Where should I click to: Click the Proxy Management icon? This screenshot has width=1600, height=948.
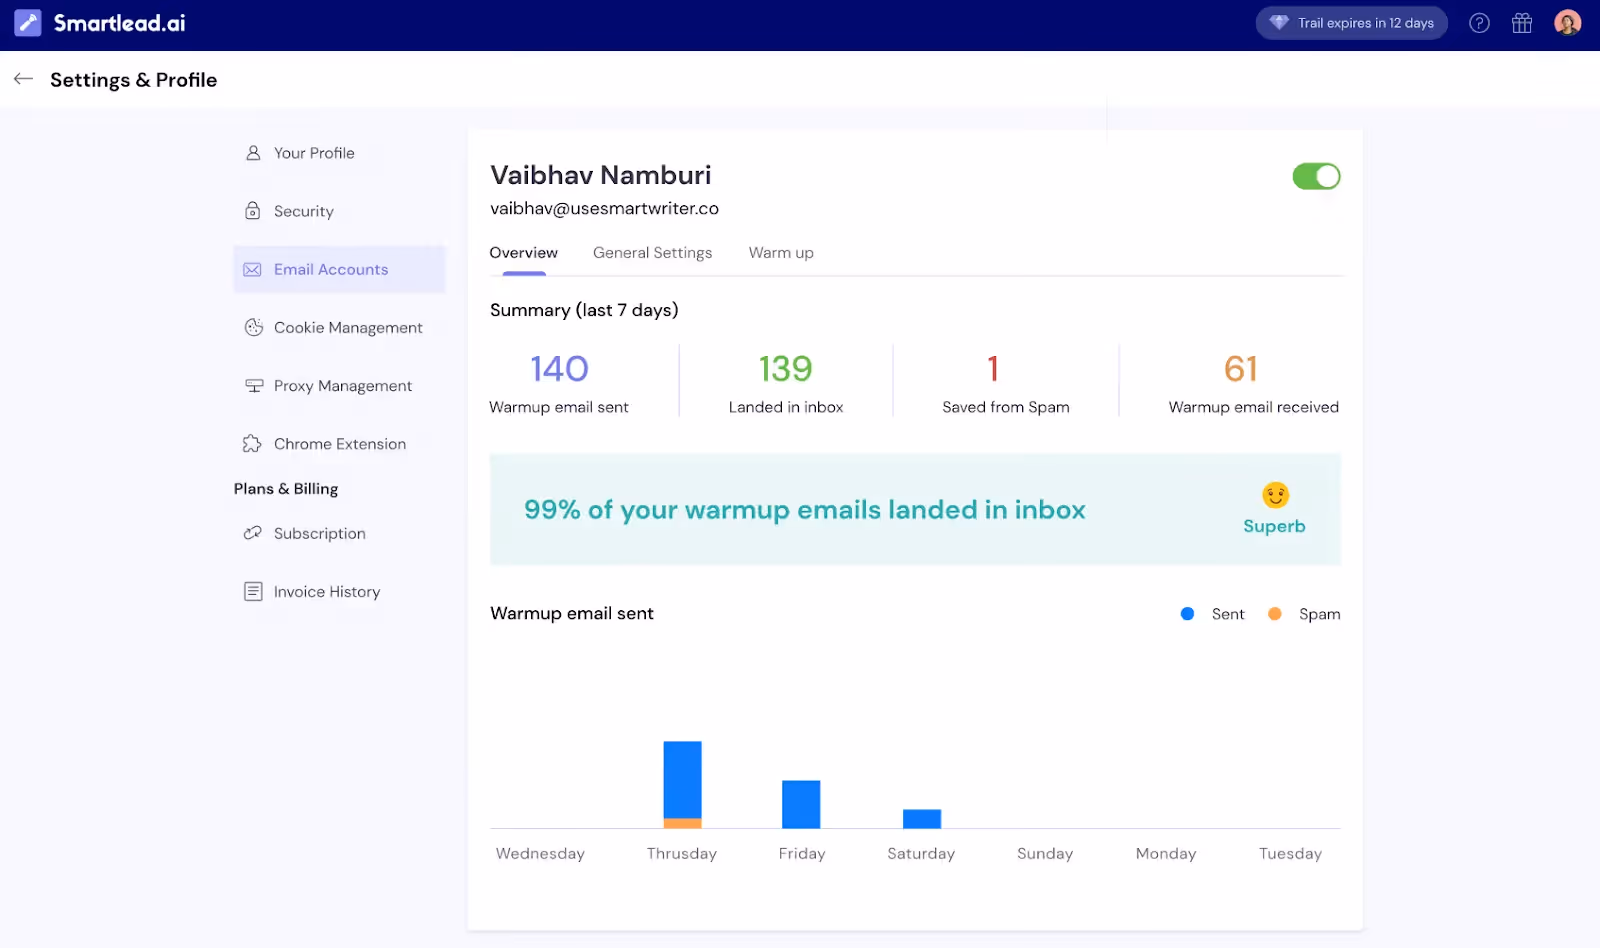[254, 386]
